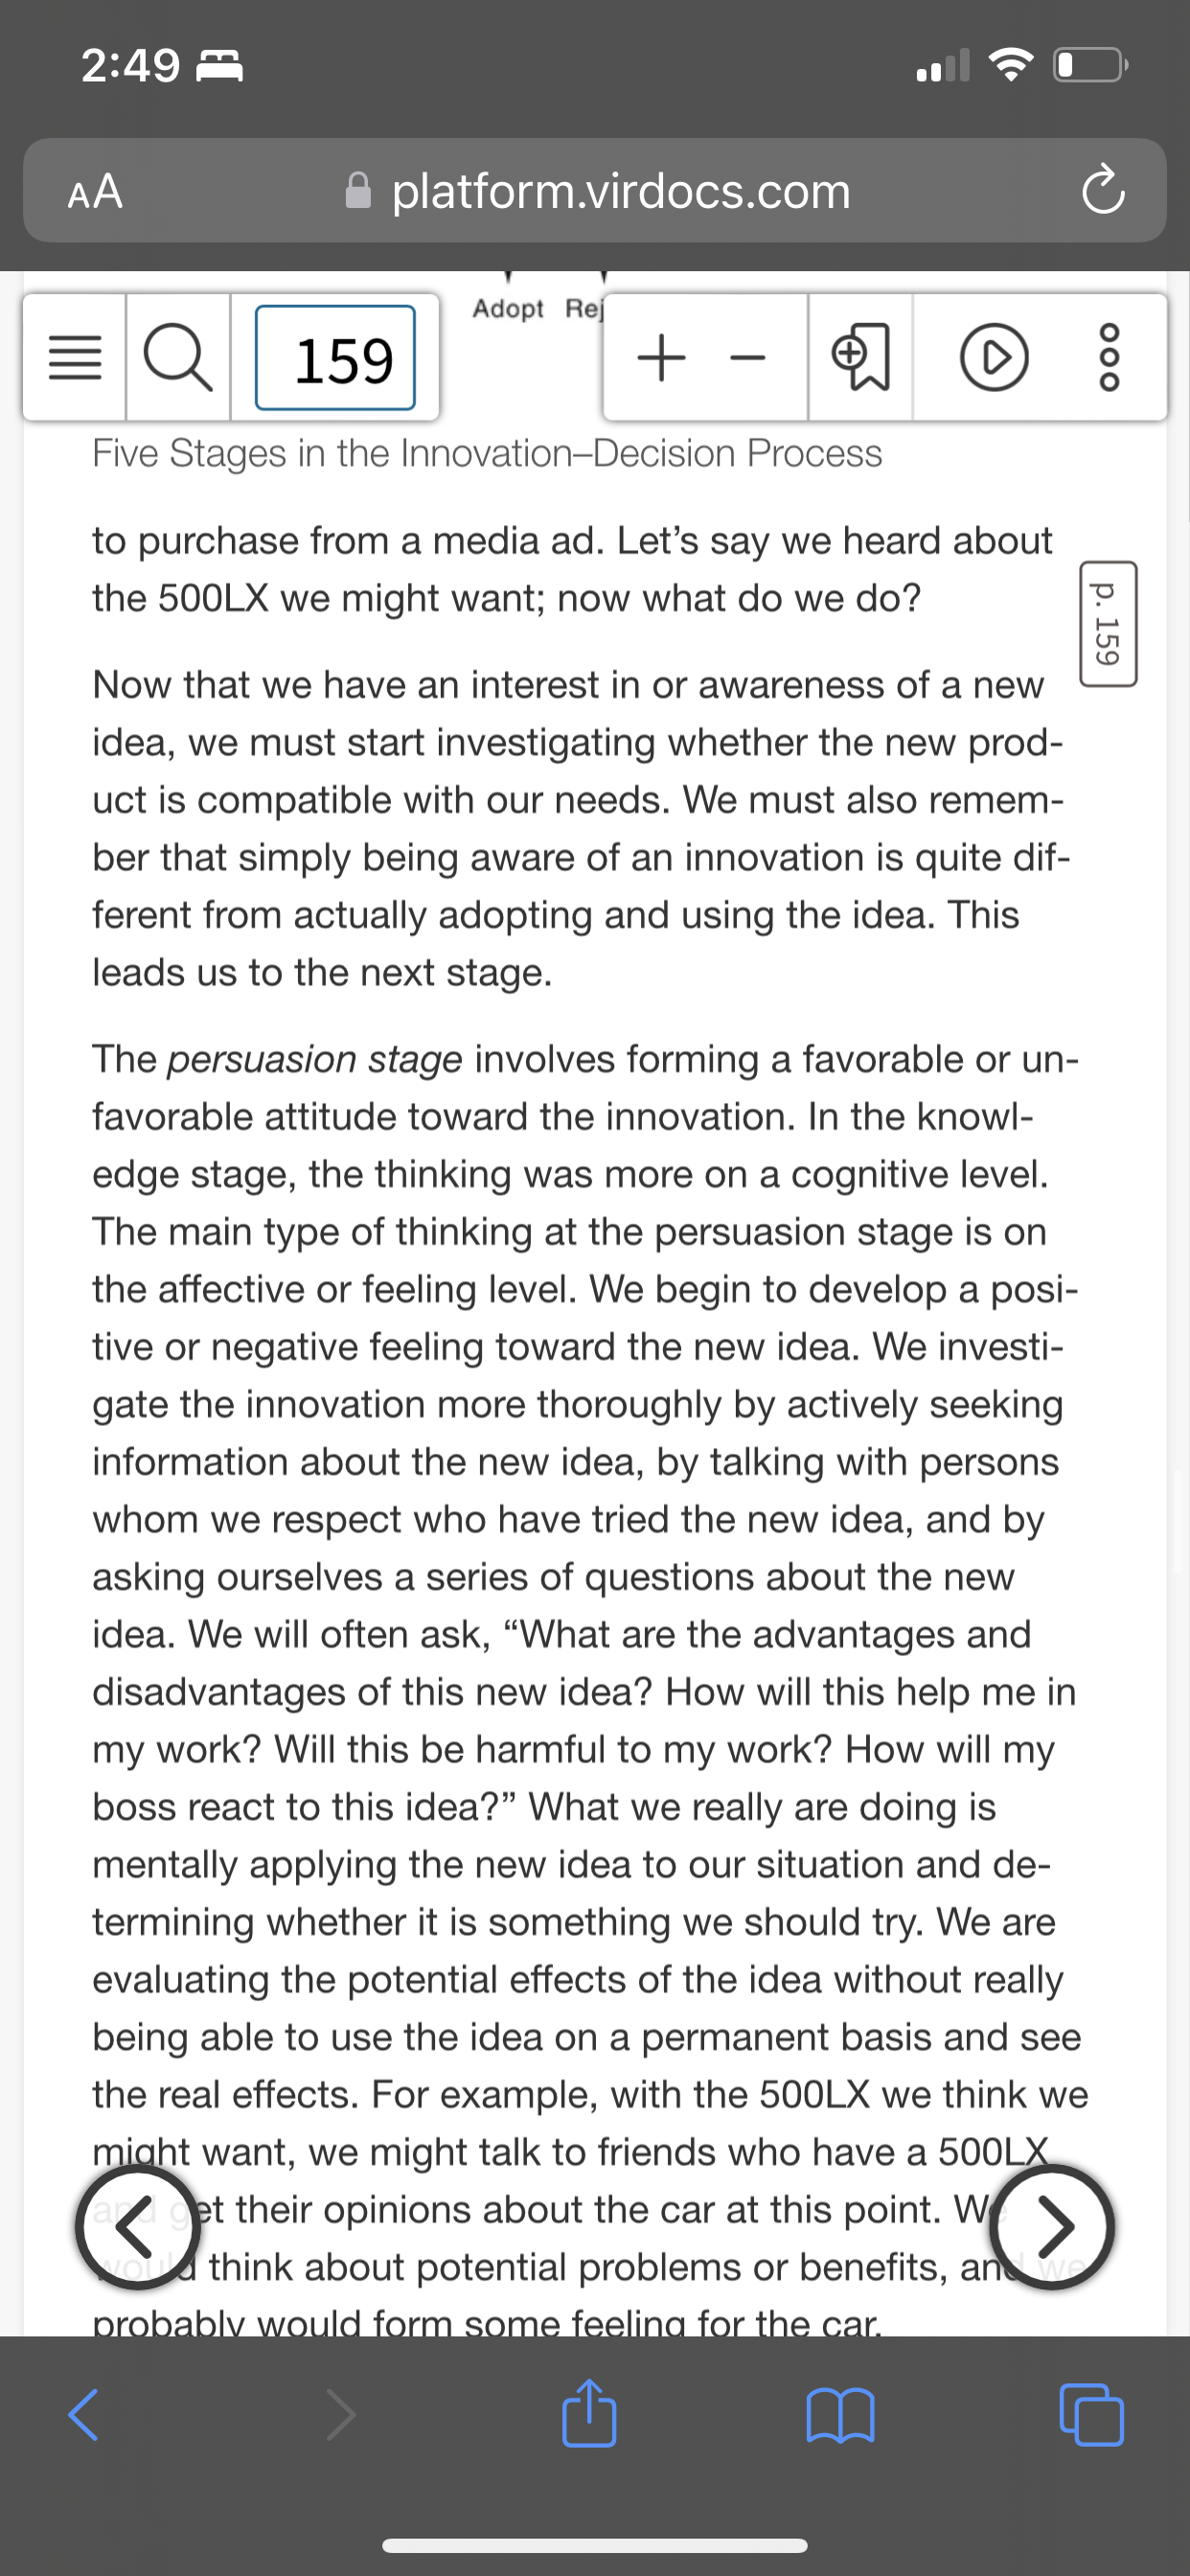Open the Safari share sheet icon
Image resolution: width=1190 pixels, height=2576 pixels.
[589, 2411]
